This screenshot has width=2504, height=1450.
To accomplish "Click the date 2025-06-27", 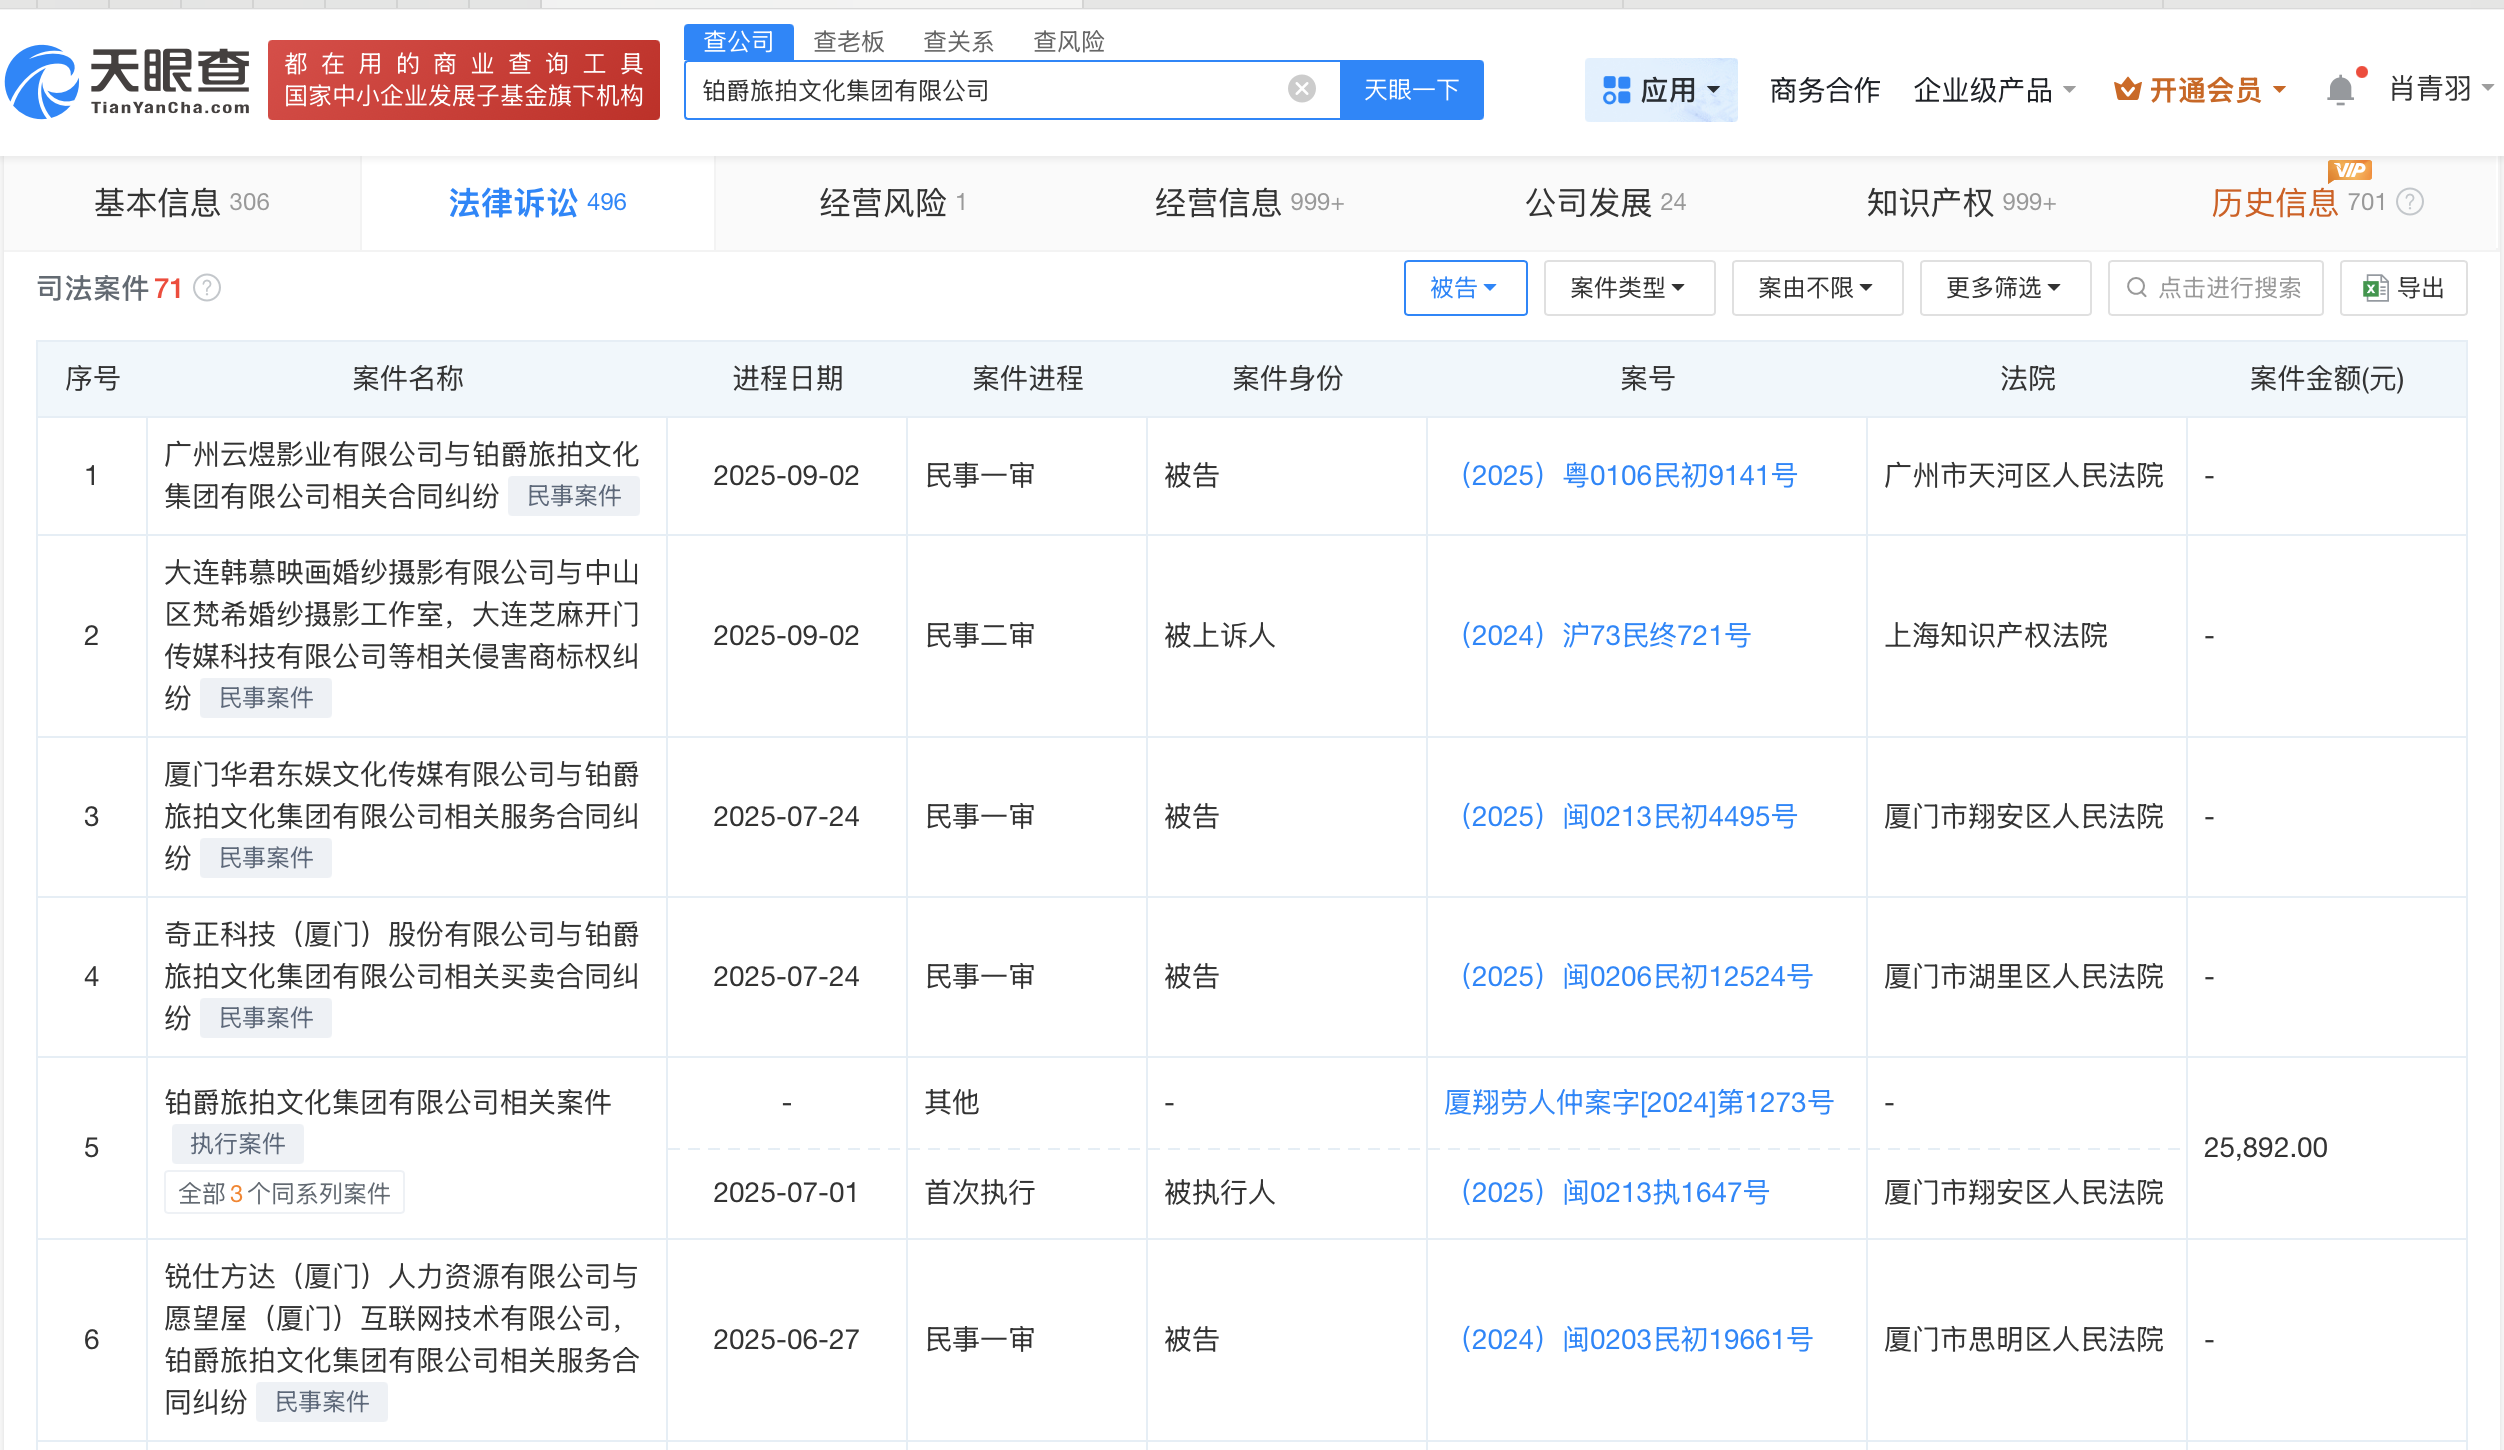I will (x=786, y=1339).
